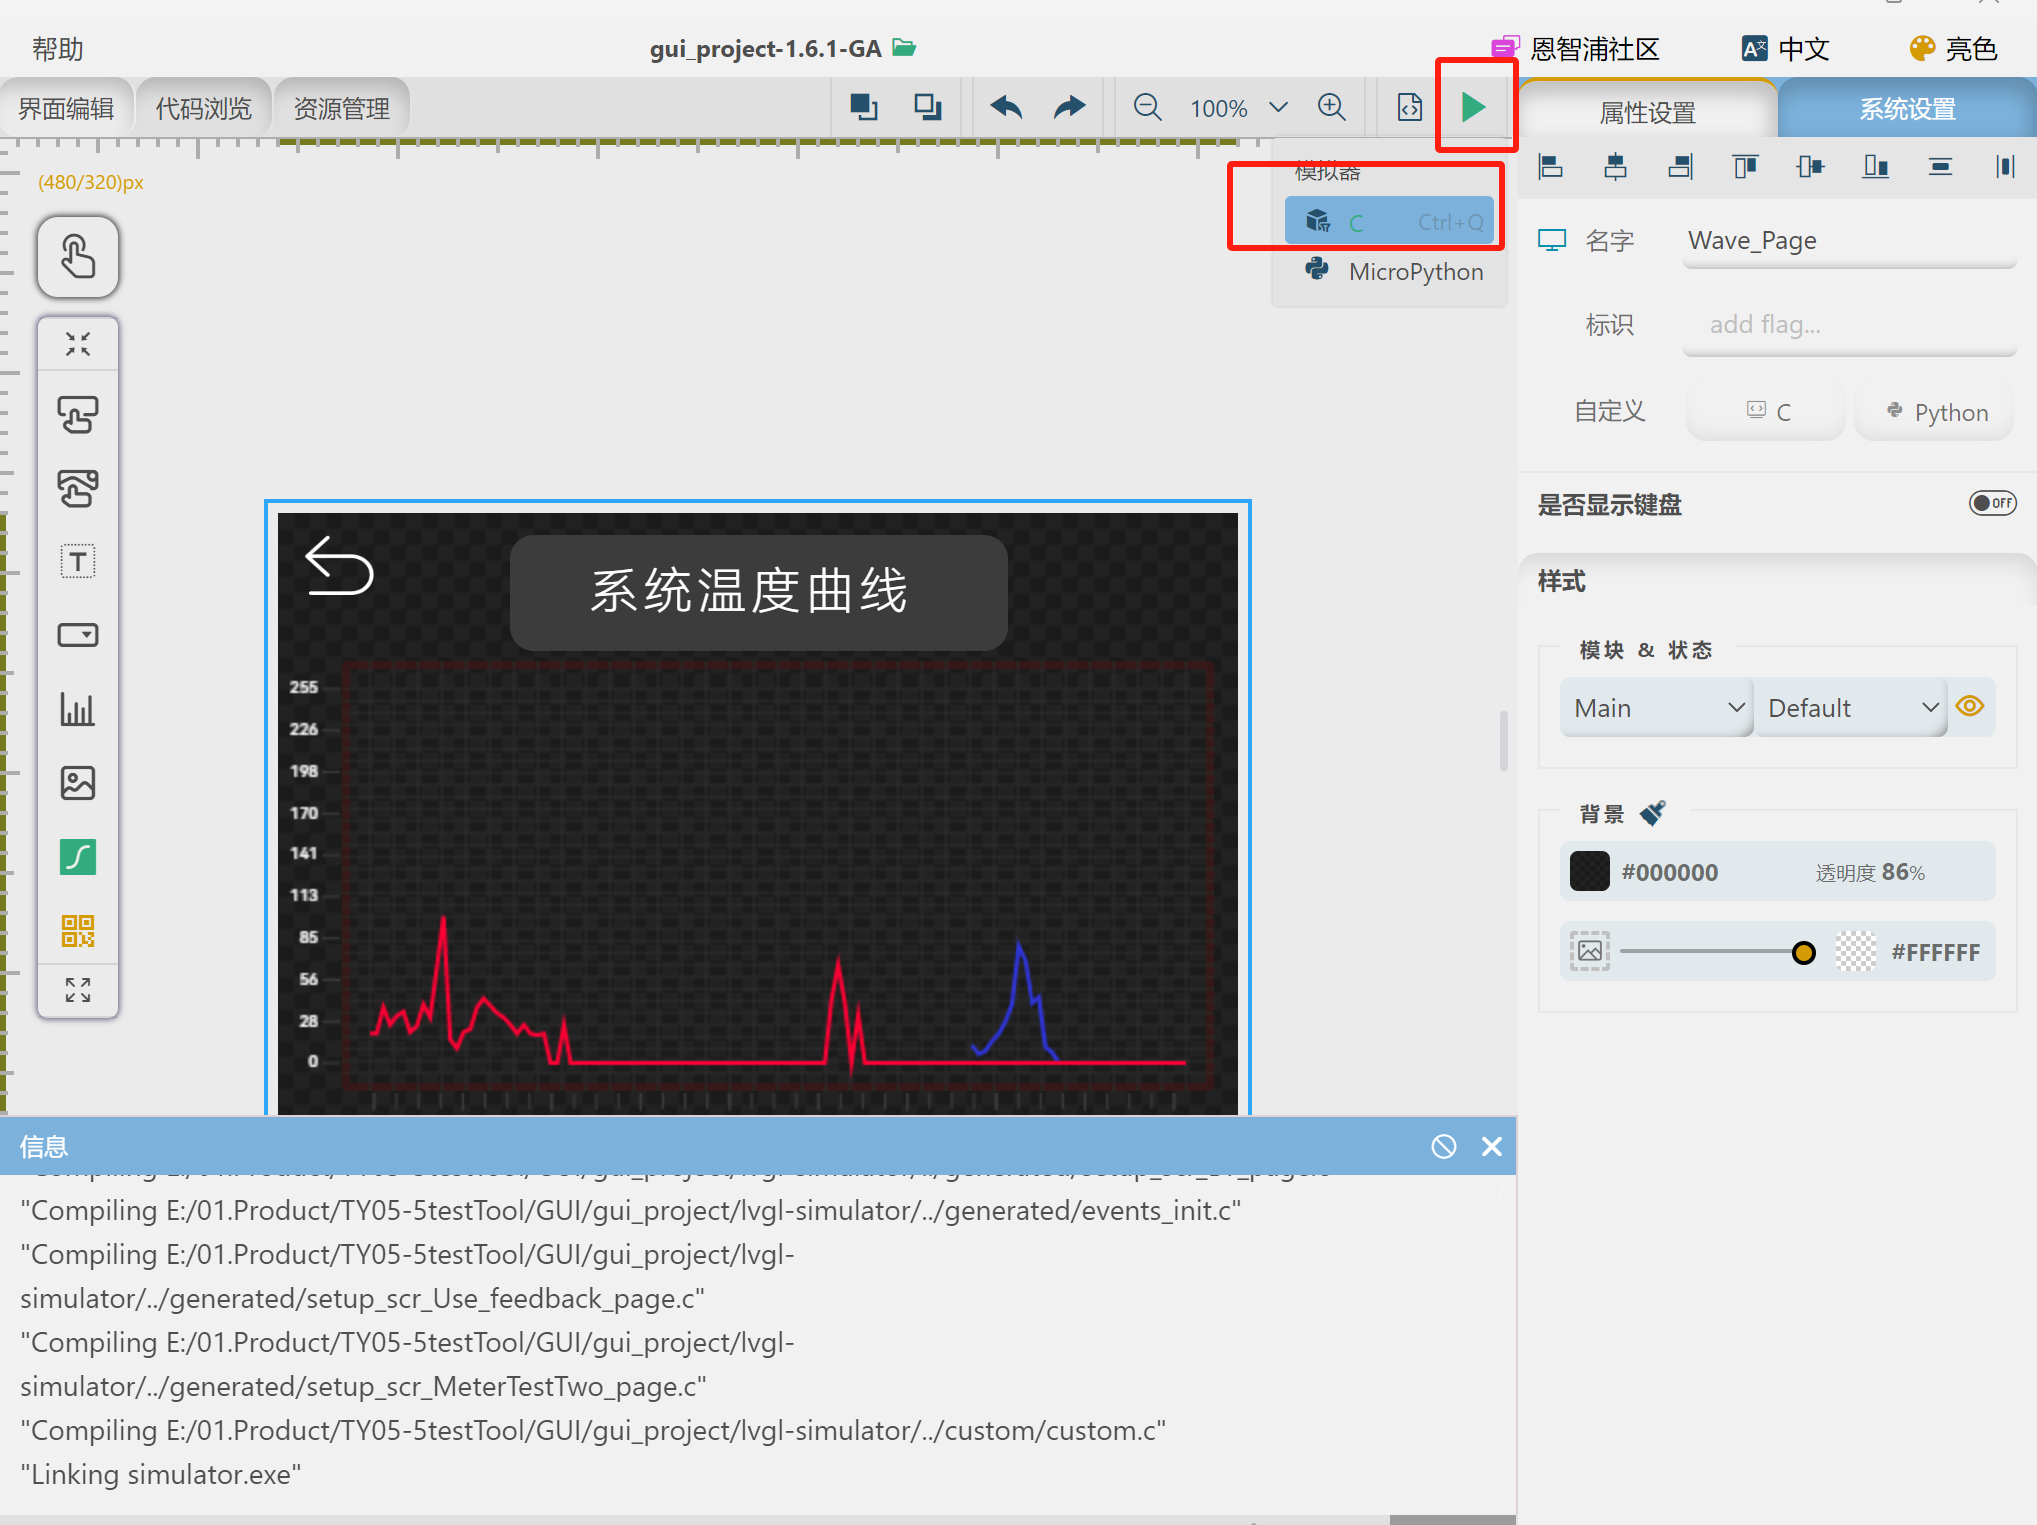Select the chart widget in left sidebar

[x=78, y=709]
